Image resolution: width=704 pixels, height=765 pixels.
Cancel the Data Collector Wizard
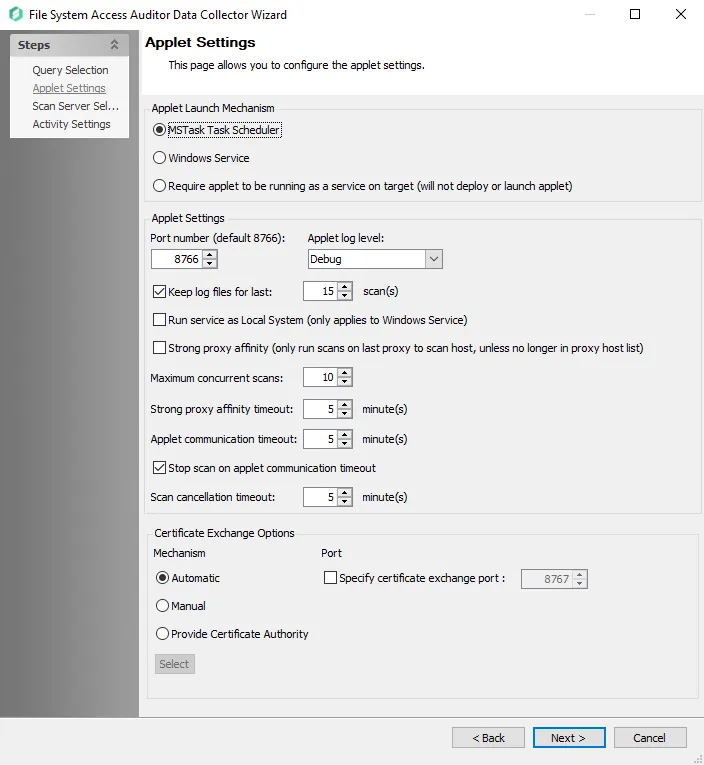(x=650, y=738)
